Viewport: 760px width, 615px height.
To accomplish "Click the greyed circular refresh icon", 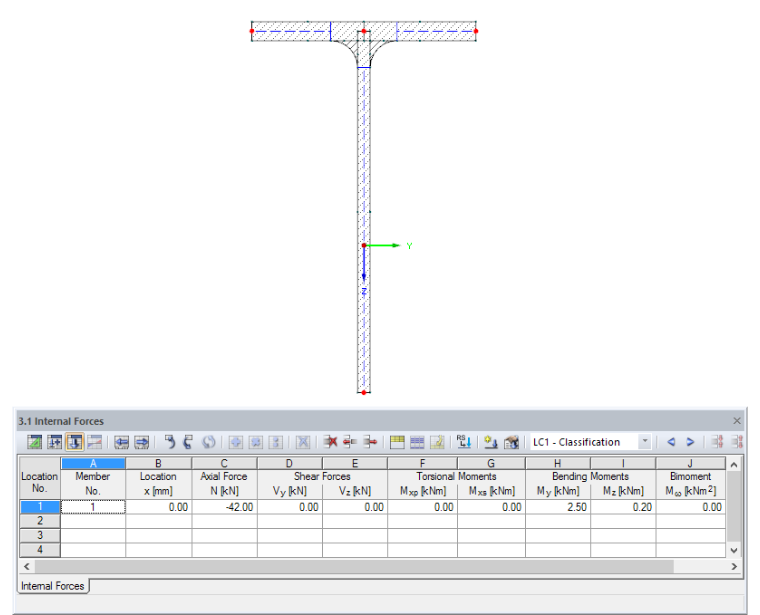I will coord(208,442).
